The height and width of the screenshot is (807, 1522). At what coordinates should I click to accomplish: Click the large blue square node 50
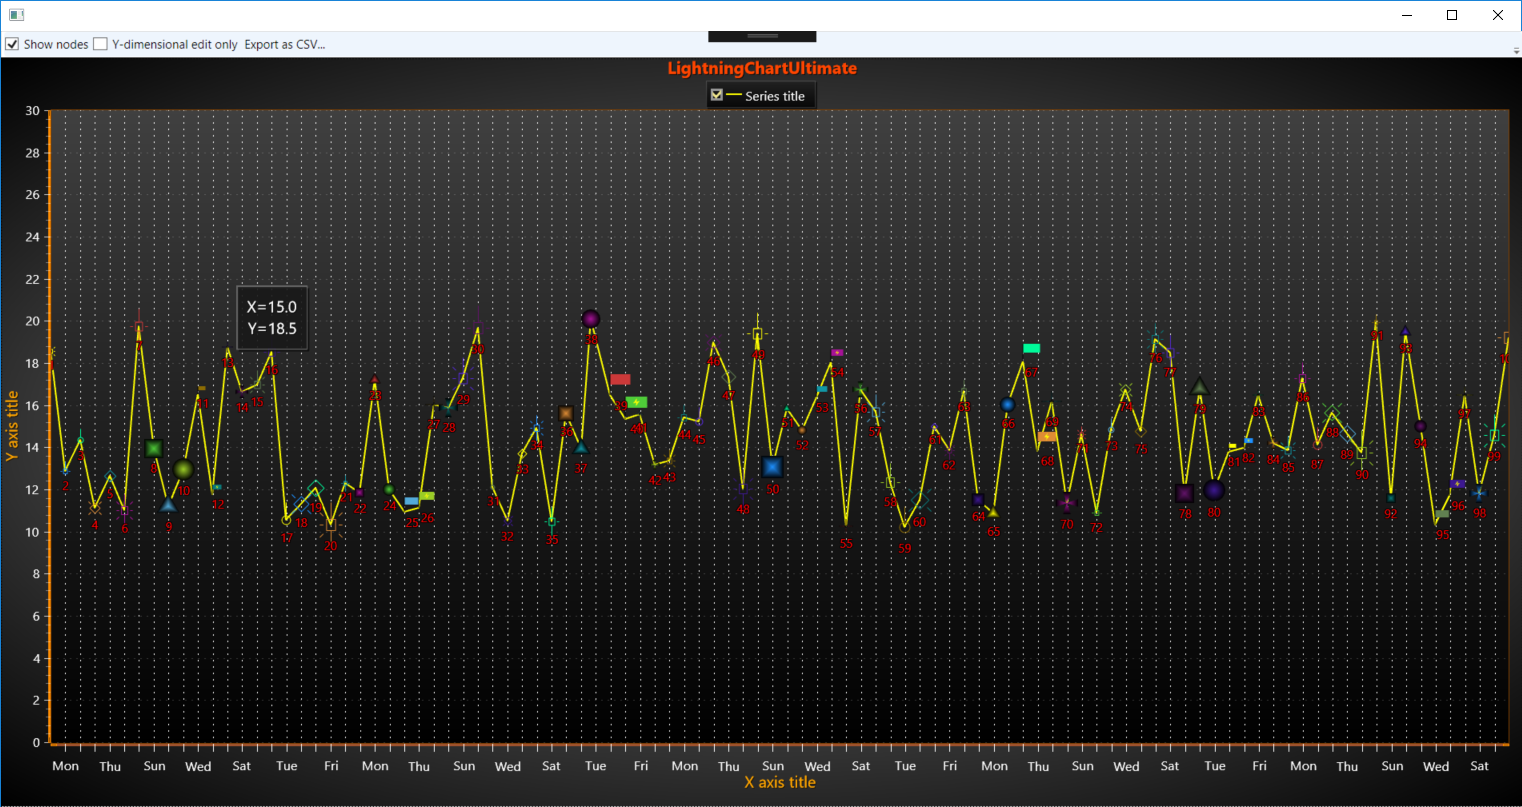click(772, 467)
